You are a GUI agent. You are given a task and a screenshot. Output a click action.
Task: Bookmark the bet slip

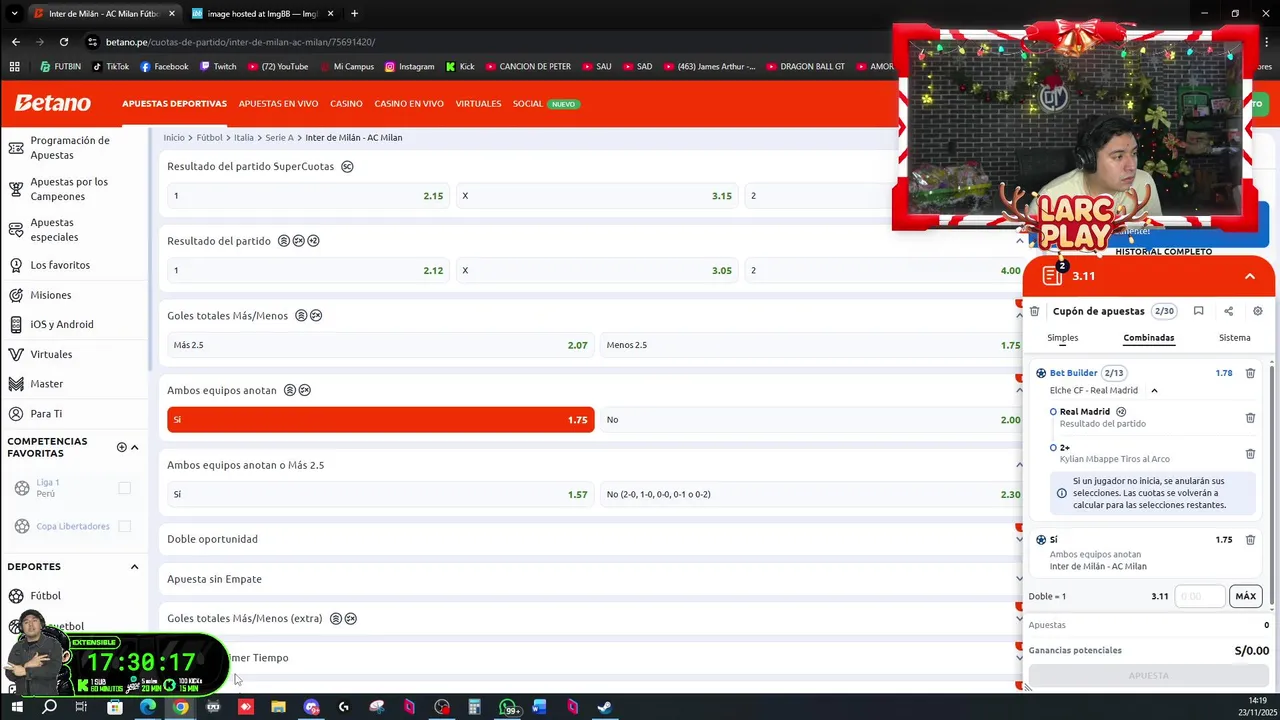pos(1198,311)
